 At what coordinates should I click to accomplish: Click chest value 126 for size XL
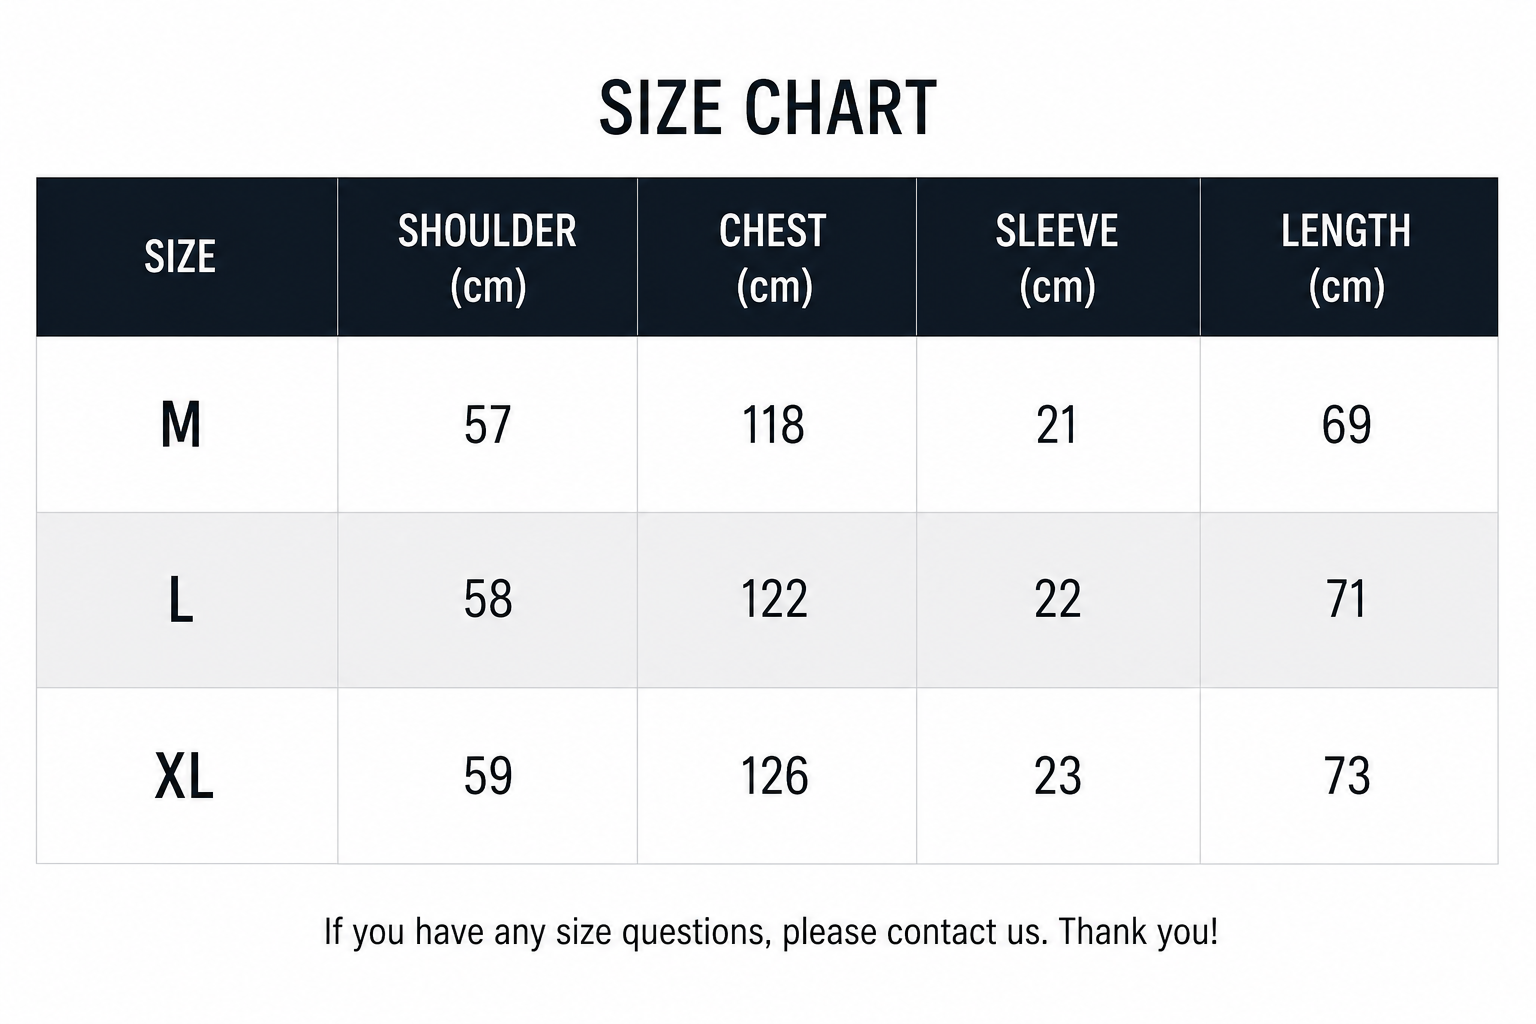click(774, 776)
